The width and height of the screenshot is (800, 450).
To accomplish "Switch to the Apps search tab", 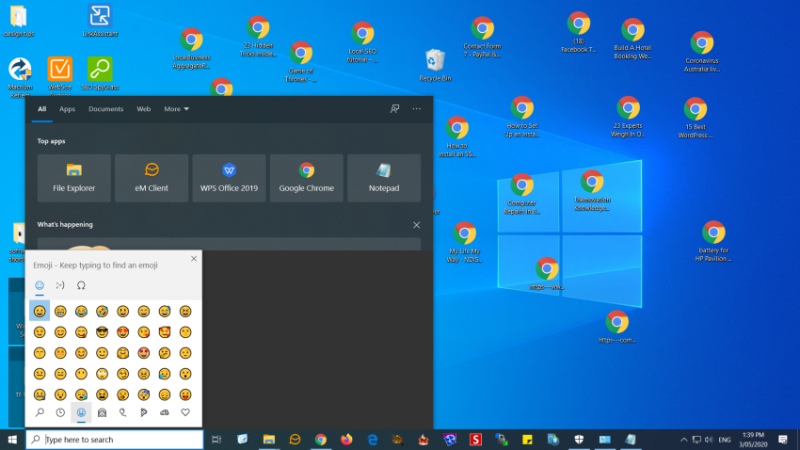I will (x=67, y=109).
